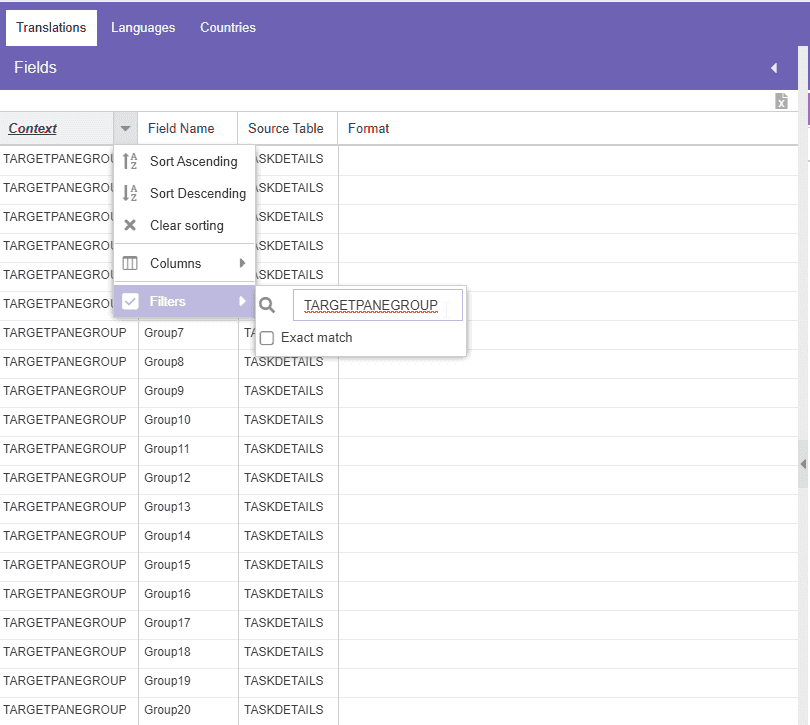810x725 pixels.
Task: Expand the Columns submenu arrow
Action: tap(242, 263)
